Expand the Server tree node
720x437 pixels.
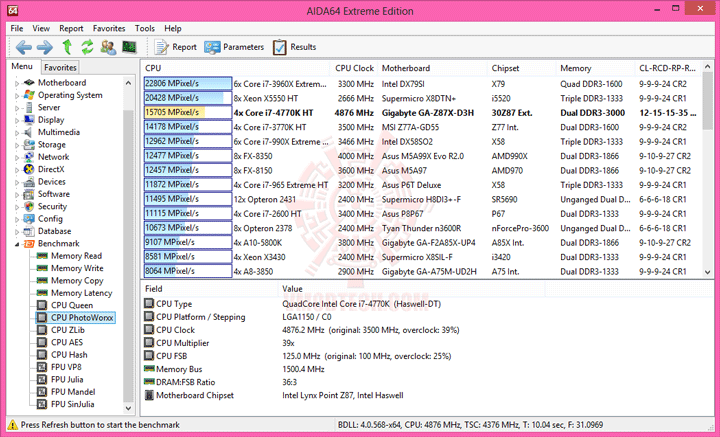pyautogui.click(x=17, y=108)
